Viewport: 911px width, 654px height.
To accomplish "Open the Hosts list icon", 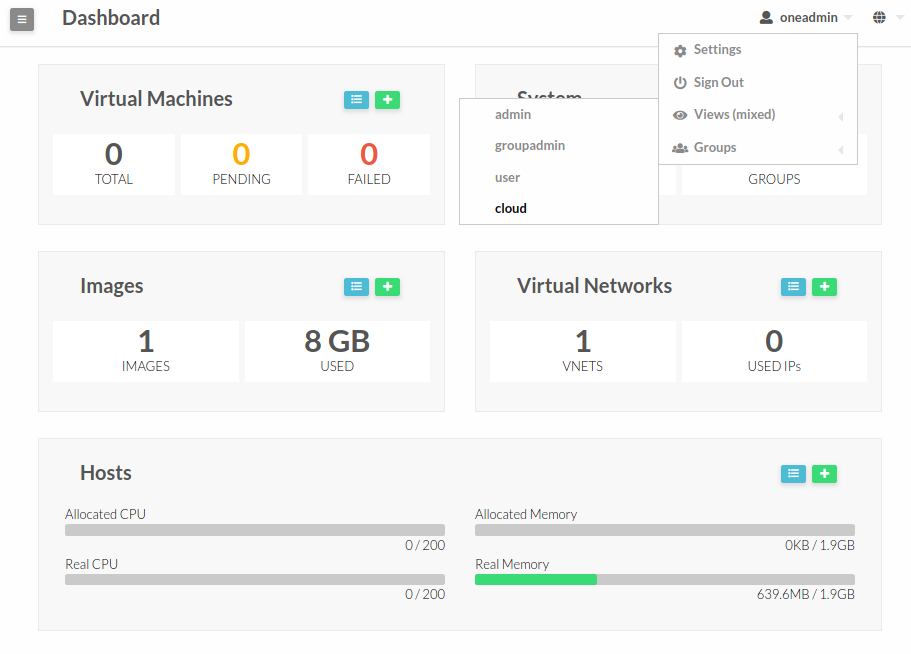I will coord(793,474).
